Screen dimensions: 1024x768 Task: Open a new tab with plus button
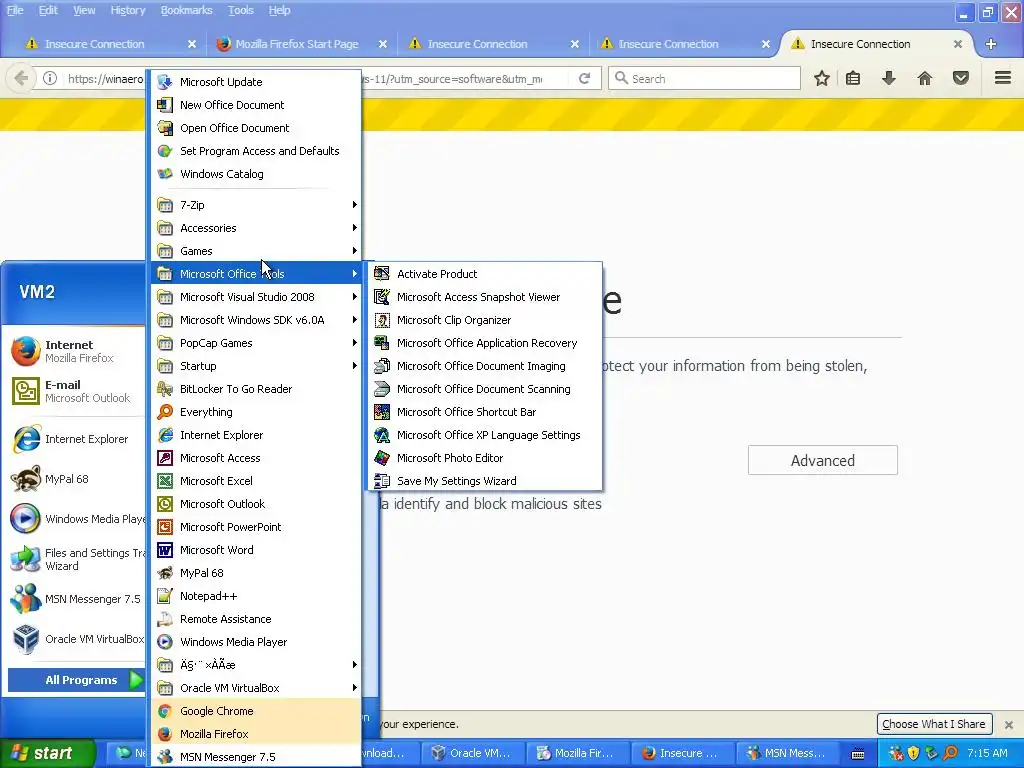[991, 44]
